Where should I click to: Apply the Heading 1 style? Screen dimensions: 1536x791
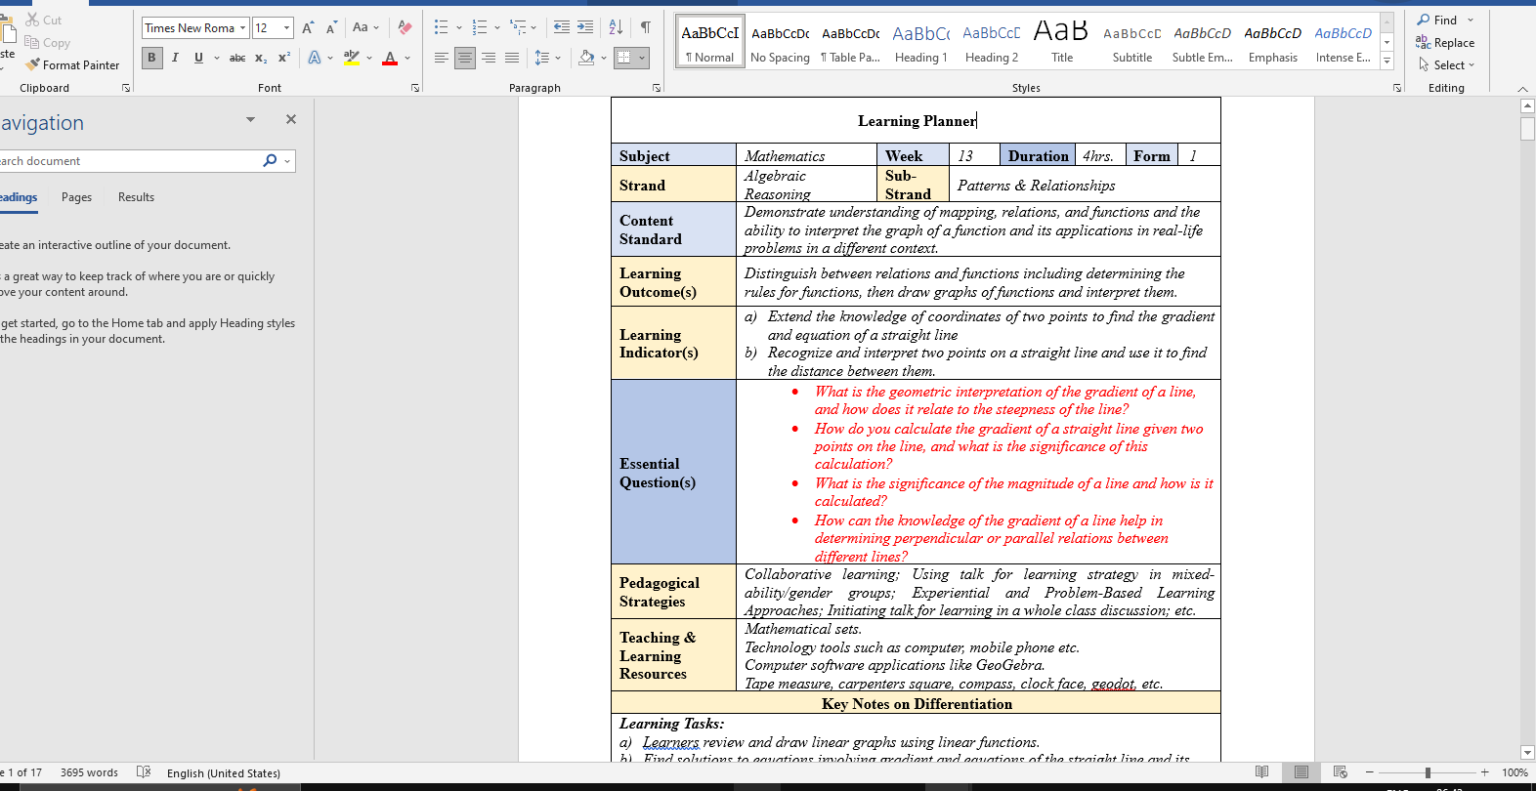(920, 40)
